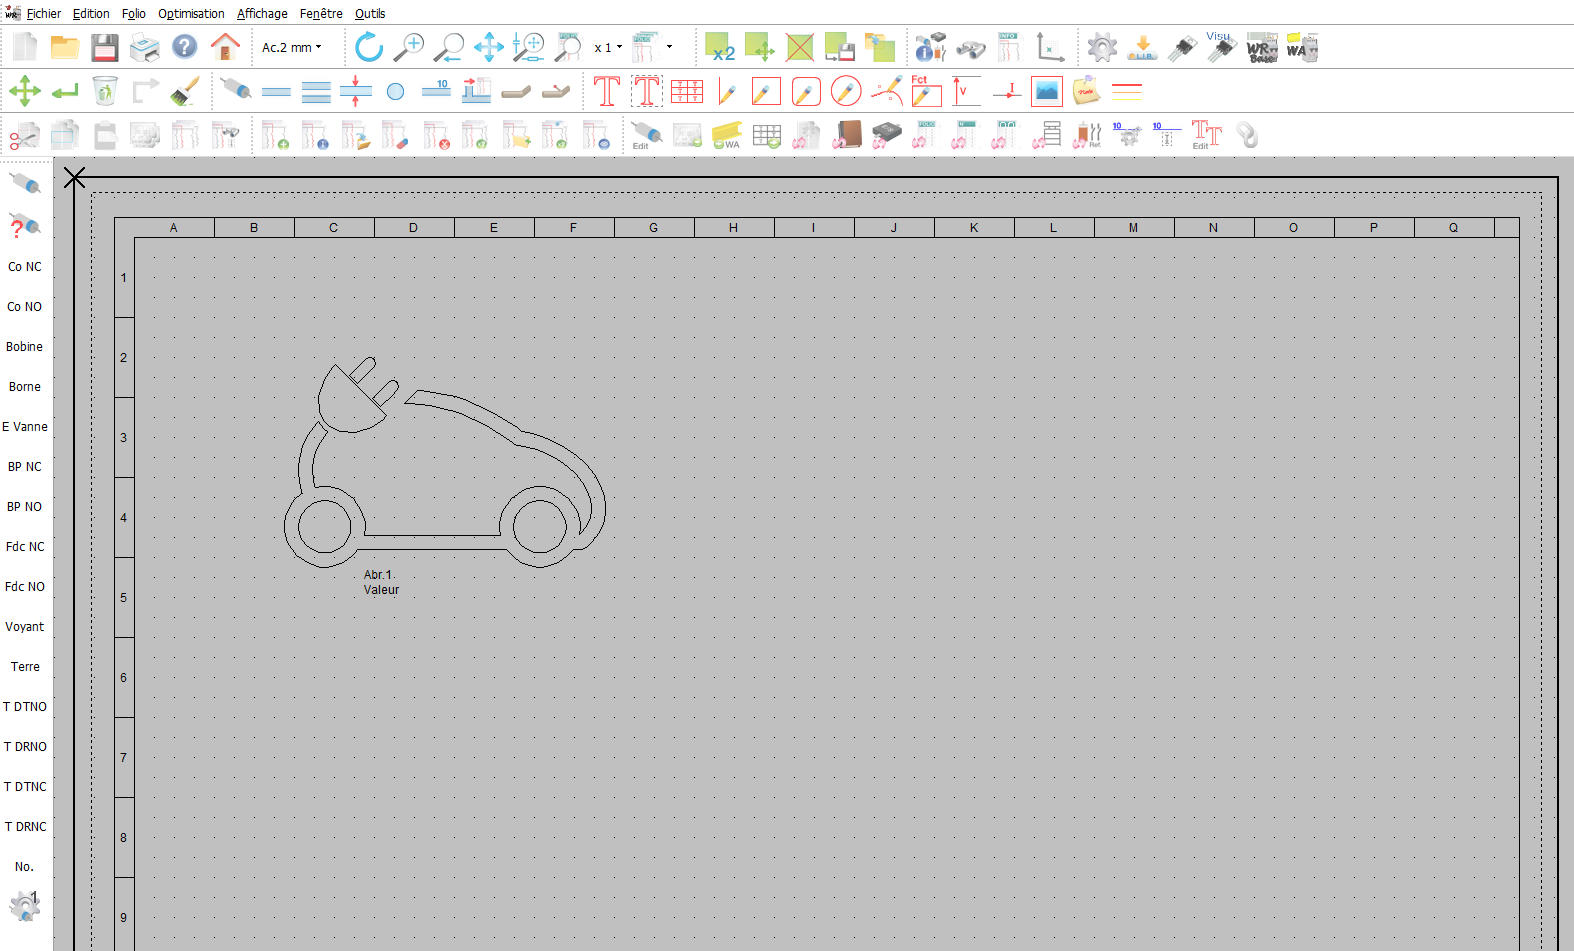The height and width of the screenshot is (951, 1574).
Task: Select Bobine in the left sidebar
Action: pos(25,347)
